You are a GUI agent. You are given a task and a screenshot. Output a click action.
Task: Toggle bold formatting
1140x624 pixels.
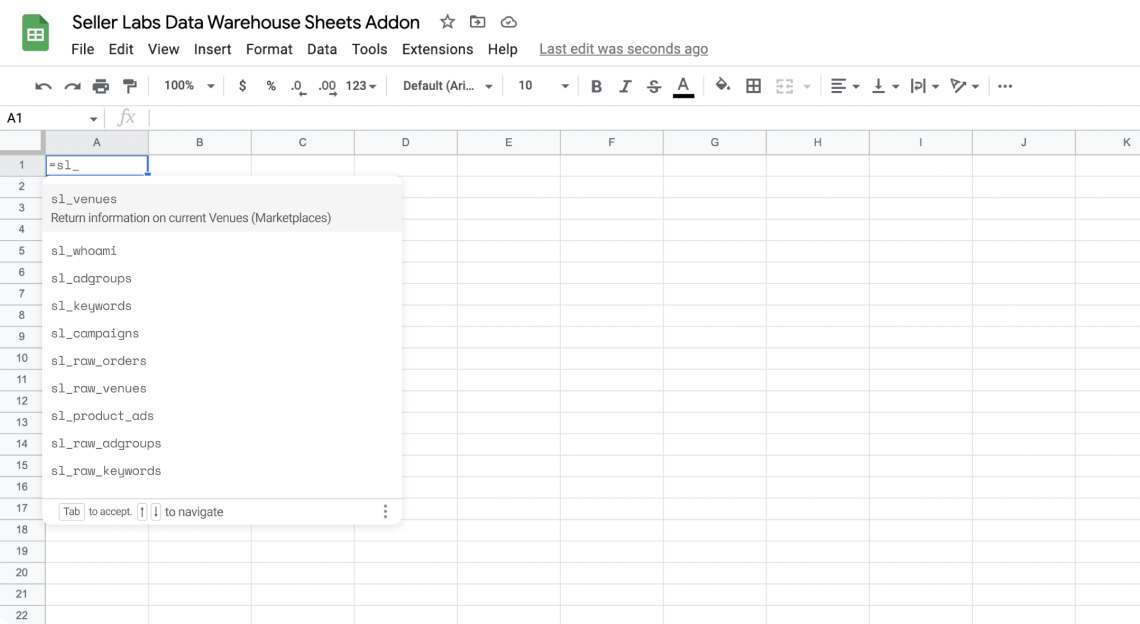pyautogui.click(x=596, y=86)
